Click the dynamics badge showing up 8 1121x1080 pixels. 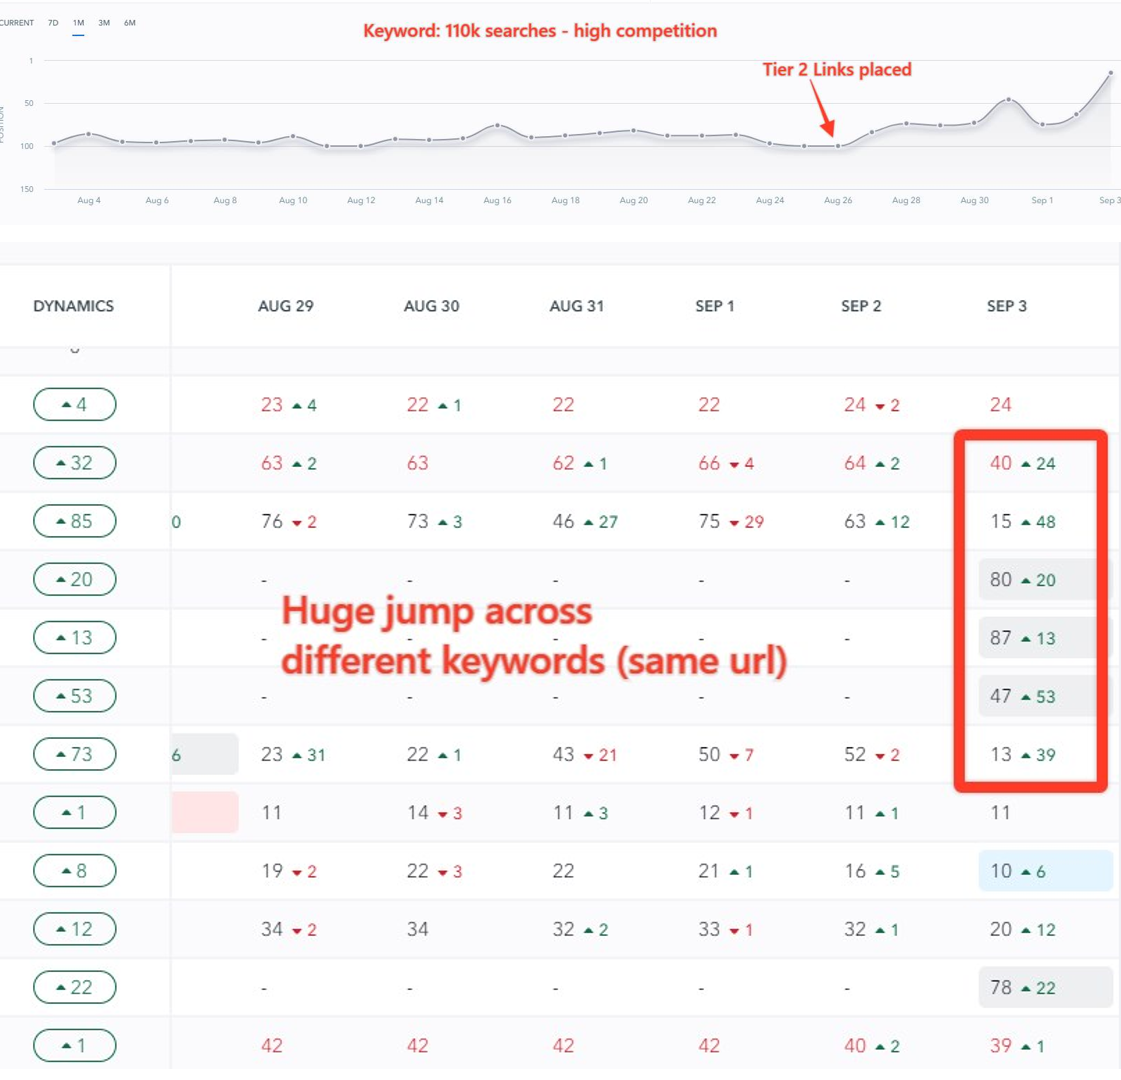74,871
